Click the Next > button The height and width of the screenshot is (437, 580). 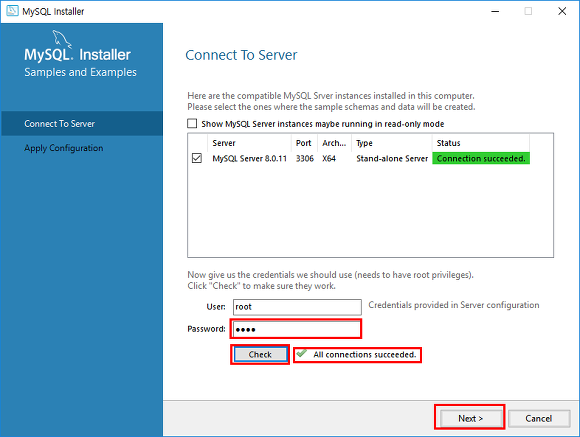[470, 418]
